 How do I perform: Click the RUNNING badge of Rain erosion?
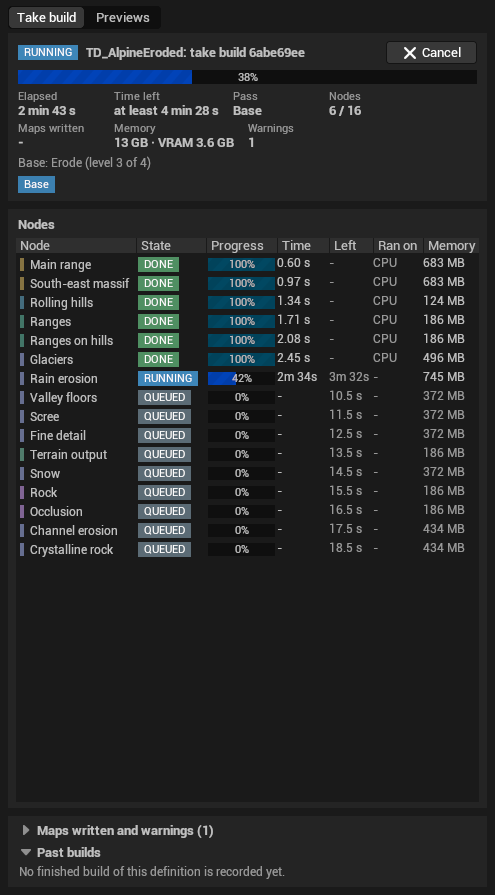click(x=168, y=378)
